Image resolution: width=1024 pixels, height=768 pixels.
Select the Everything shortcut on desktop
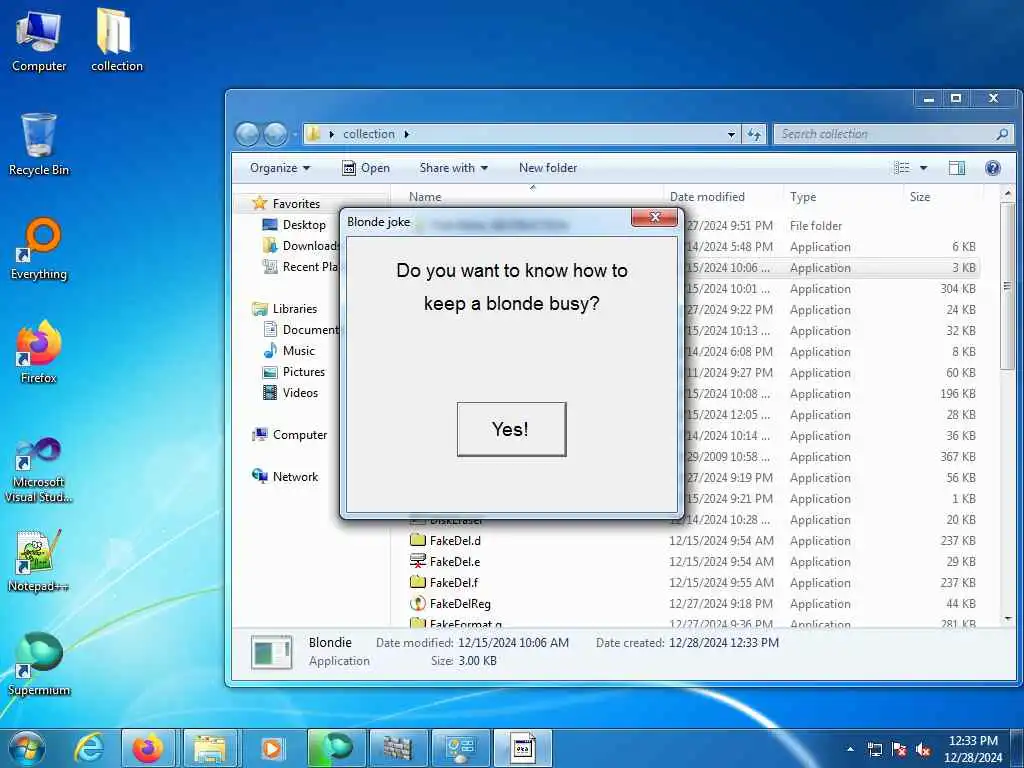[39, 249]
